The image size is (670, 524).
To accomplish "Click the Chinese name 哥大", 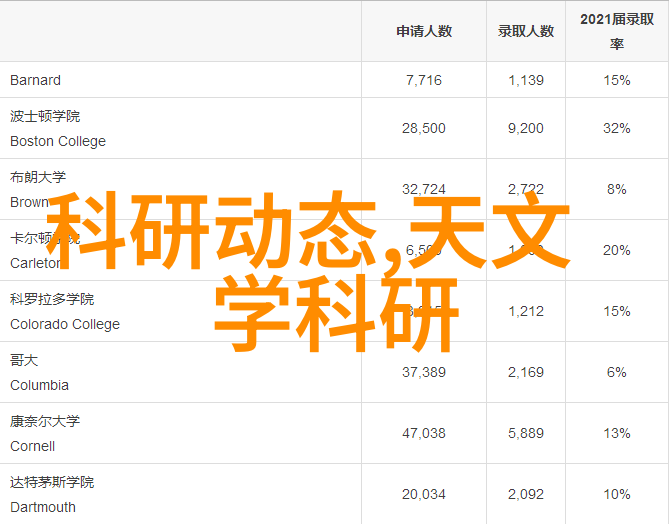I will click(x=24, y=360).
